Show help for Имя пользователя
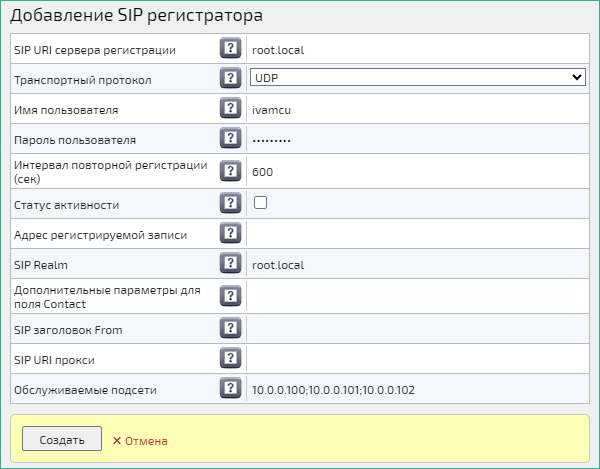This screenshot has height=469, width=600. tap(230, 109)
